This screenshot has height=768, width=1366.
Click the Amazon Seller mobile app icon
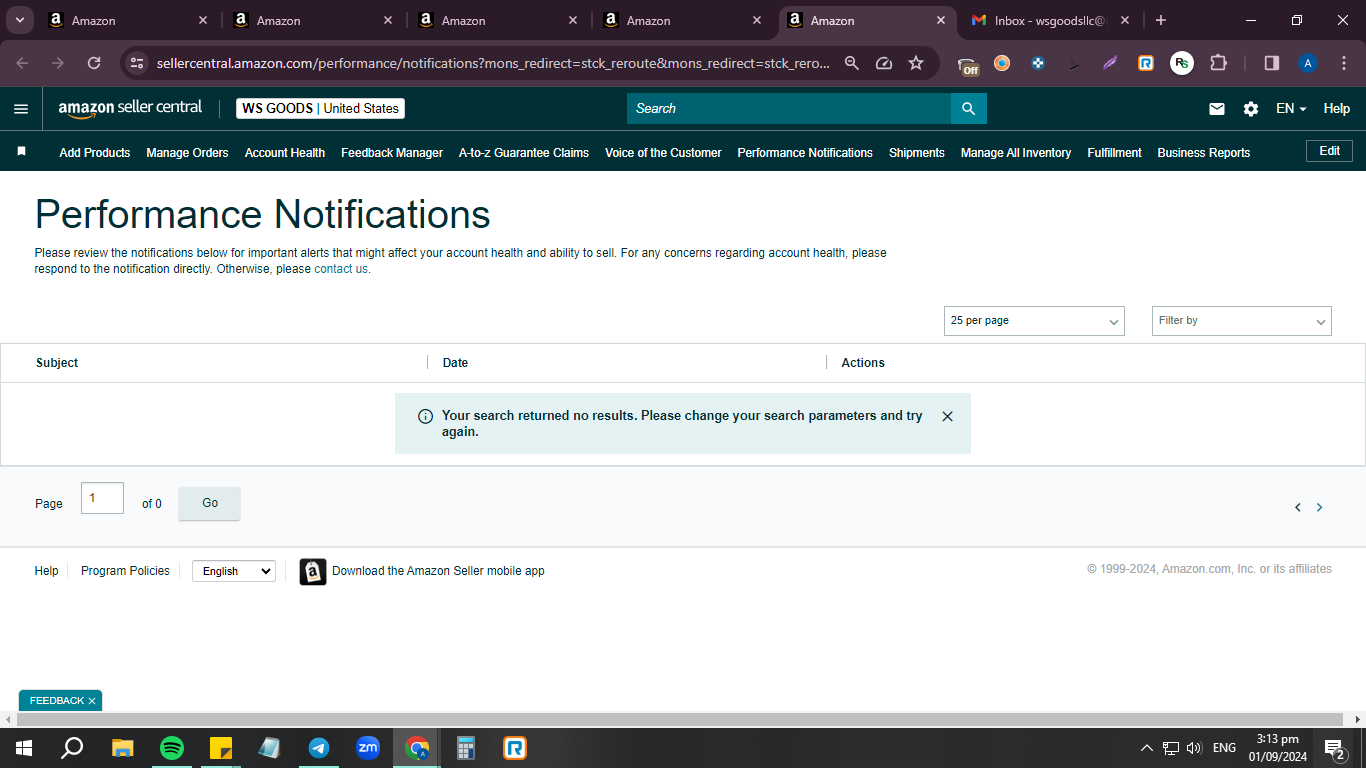[313, 571]
